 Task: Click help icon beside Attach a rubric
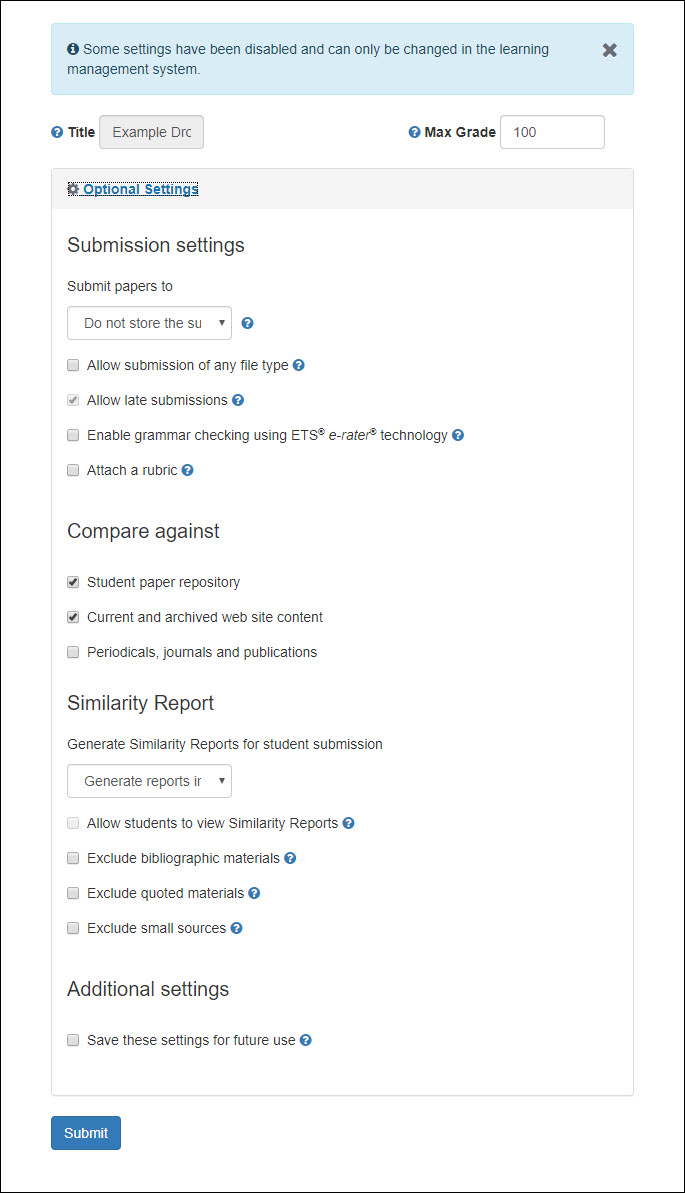click(186, 469)
